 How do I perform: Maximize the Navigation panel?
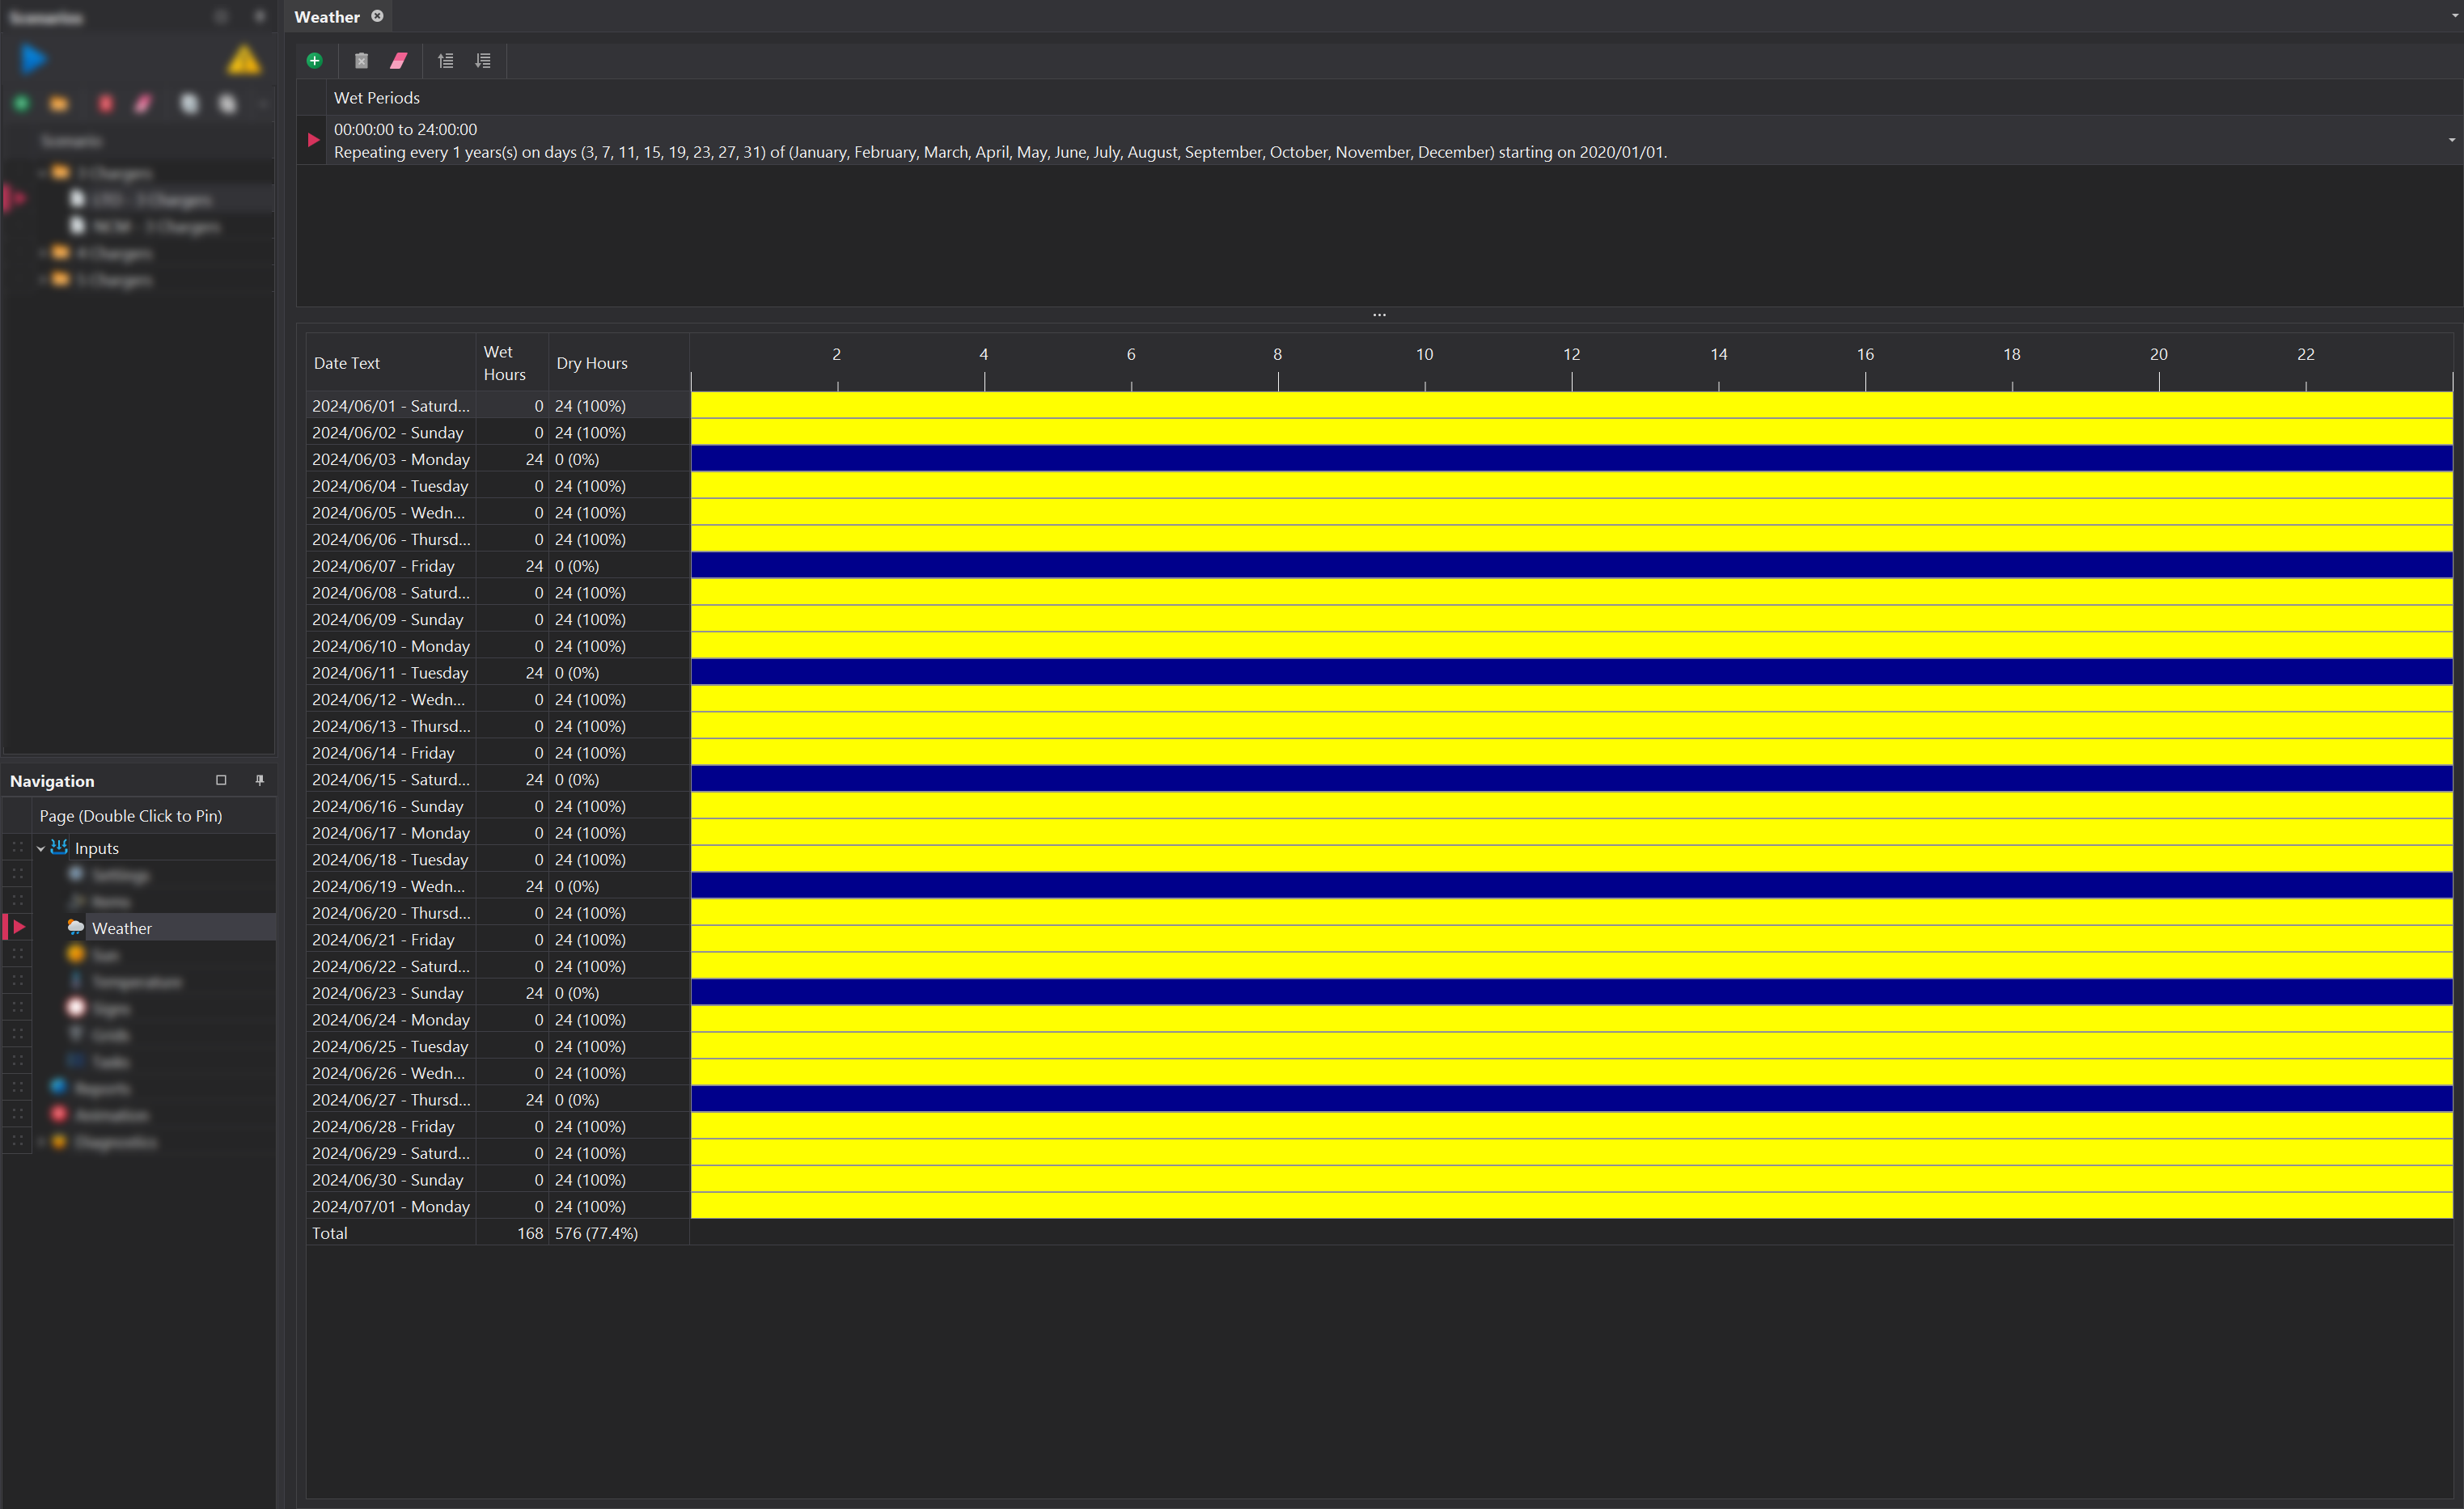221,780
